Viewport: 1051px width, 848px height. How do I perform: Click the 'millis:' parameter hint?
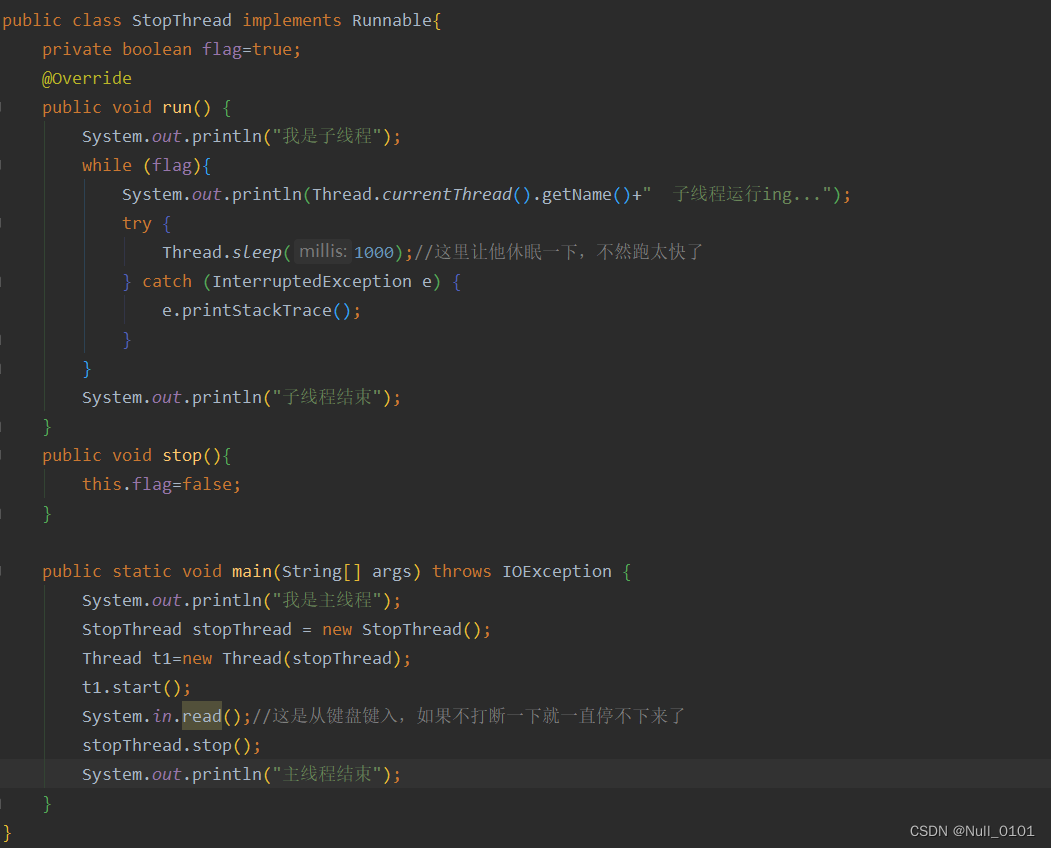coord(323,251)
